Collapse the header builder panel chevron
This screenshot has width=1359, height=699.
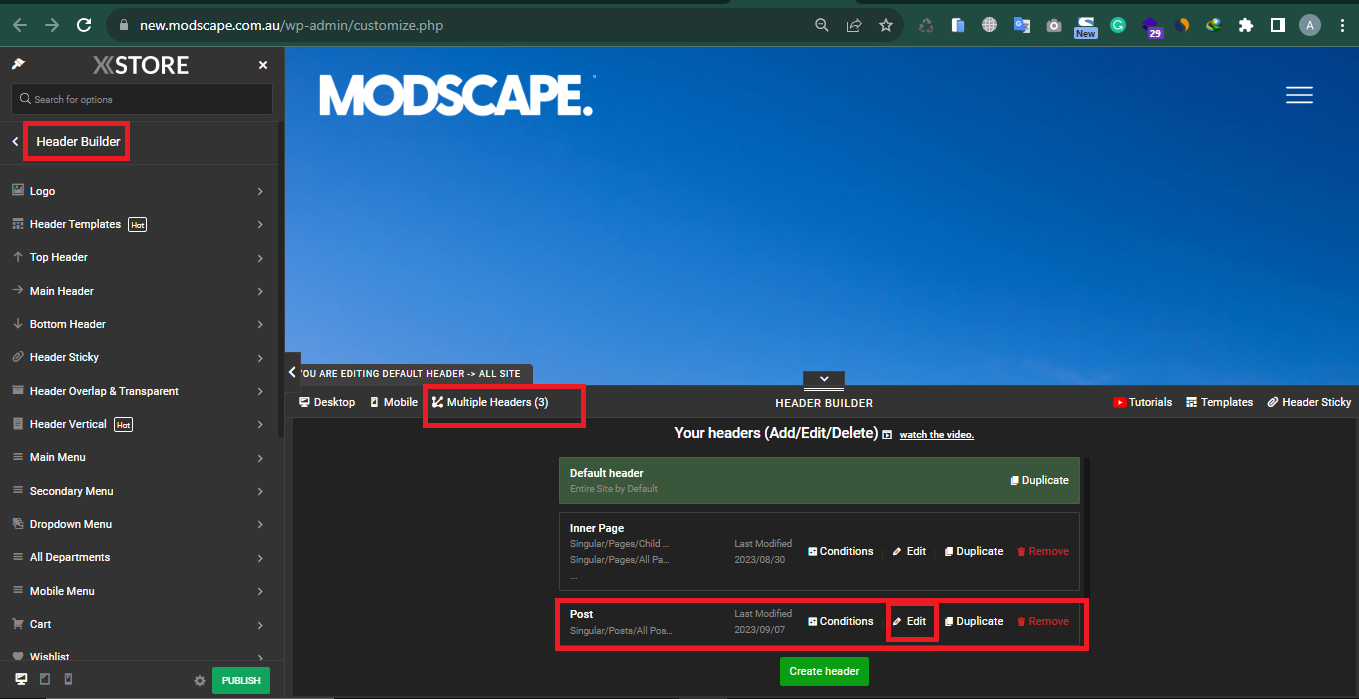pyautogui.click(x=824, y=379)
